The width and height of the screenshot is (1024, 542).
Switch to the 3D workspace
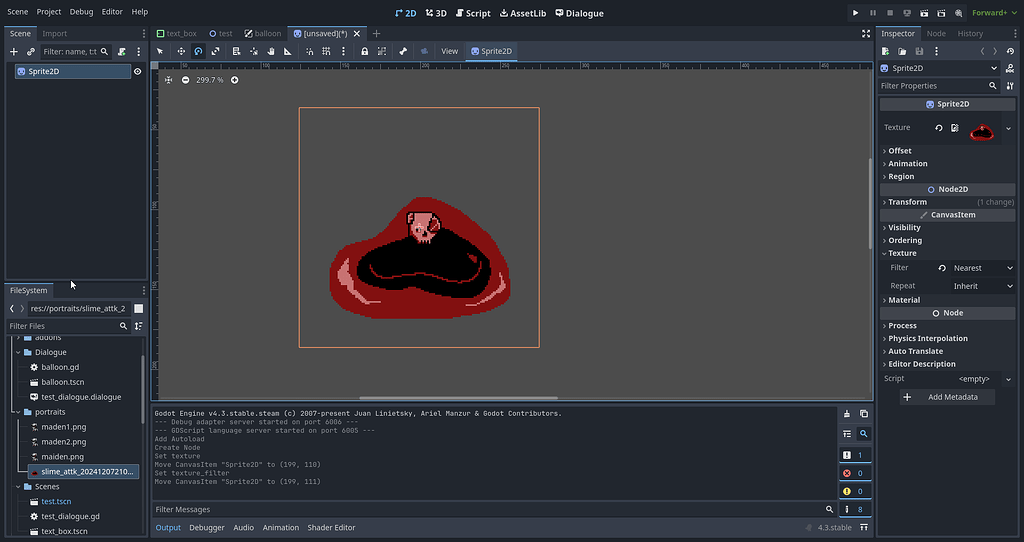[x=436, y=13]
